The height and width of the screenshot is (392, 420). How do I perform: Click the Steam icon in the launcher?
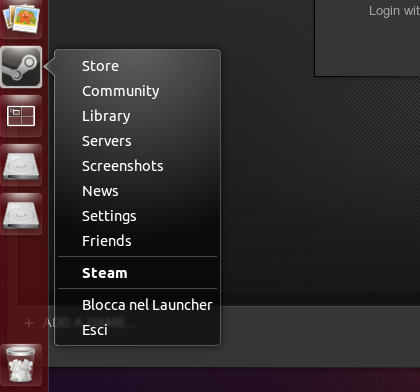click(21, 67)
